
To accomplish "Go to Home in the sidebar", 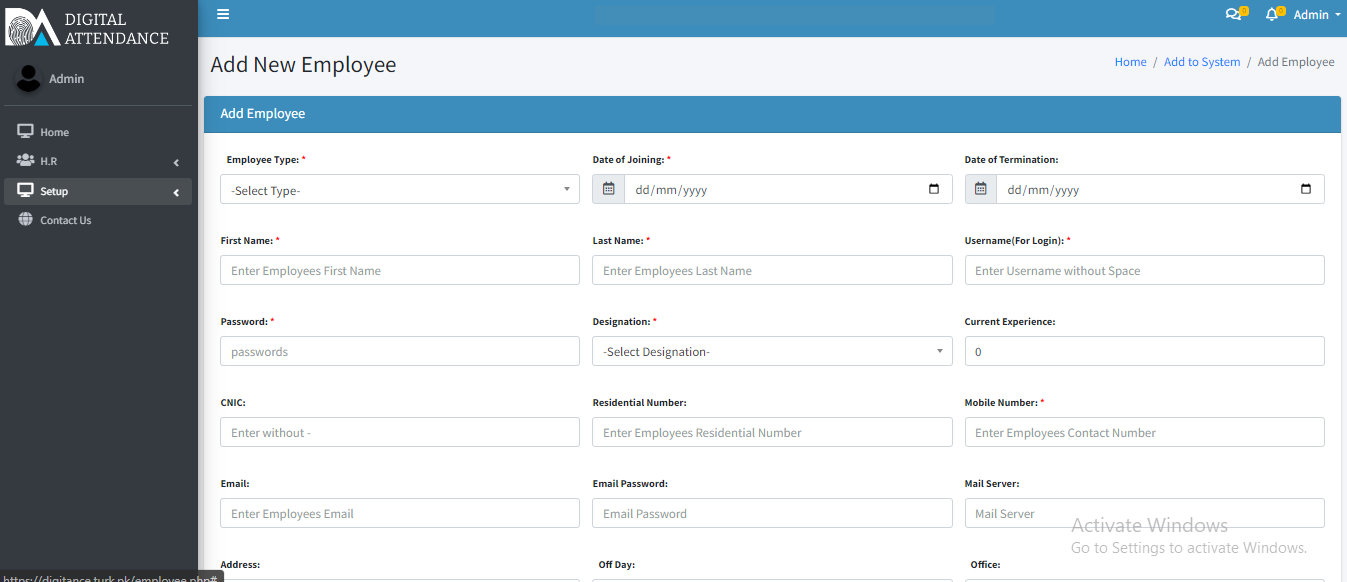I will (x=54, y=132).
